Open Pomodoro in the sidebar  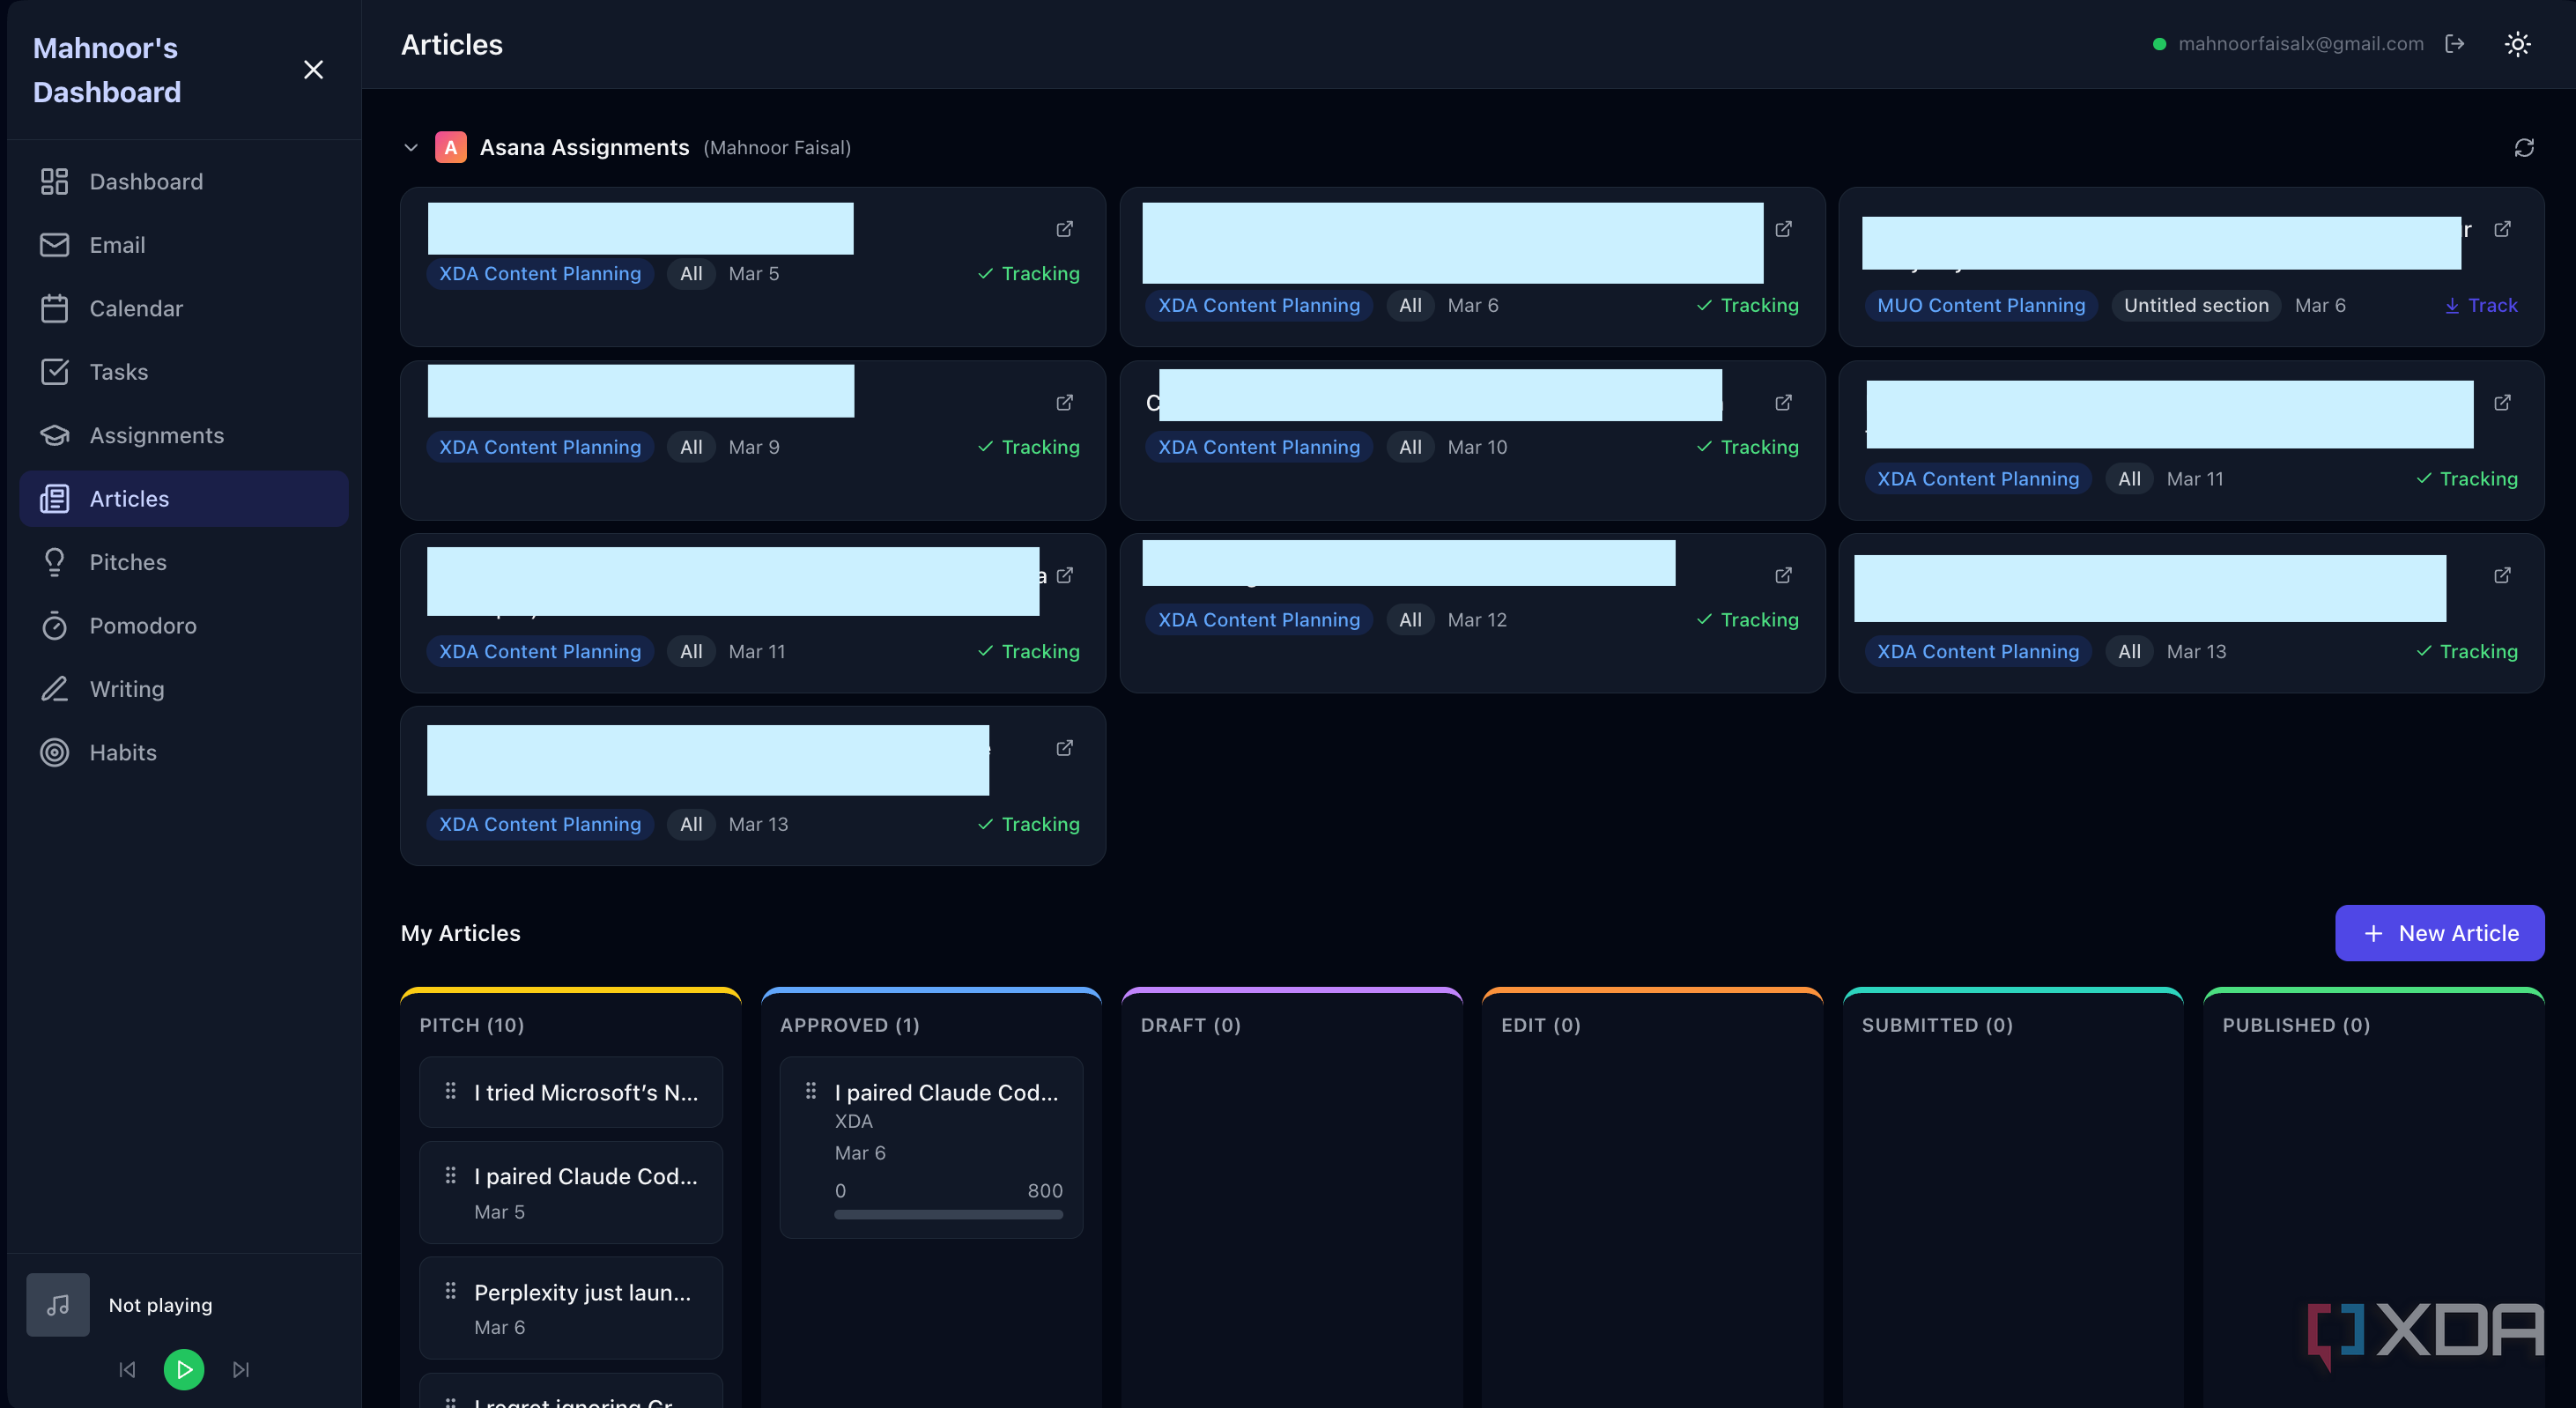(184, 626)
